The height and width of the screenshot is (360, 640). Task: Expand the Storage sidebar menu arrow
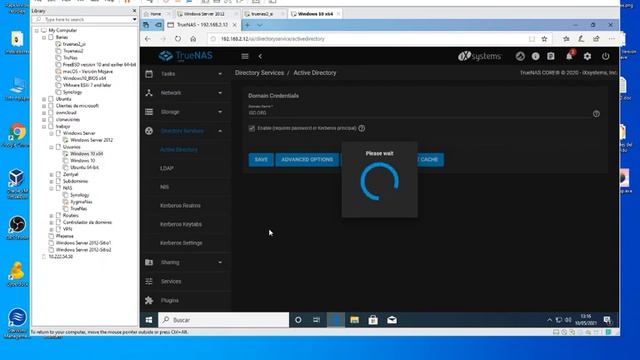click(x=220, y=112)
